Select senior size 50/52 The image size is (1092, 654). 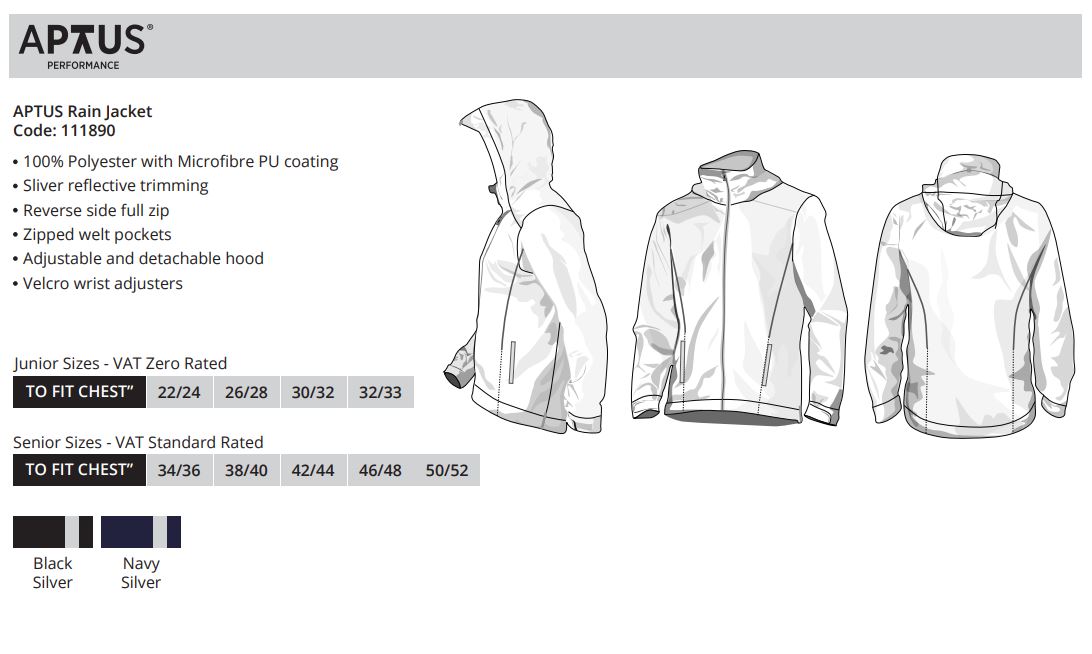(447, 470)
